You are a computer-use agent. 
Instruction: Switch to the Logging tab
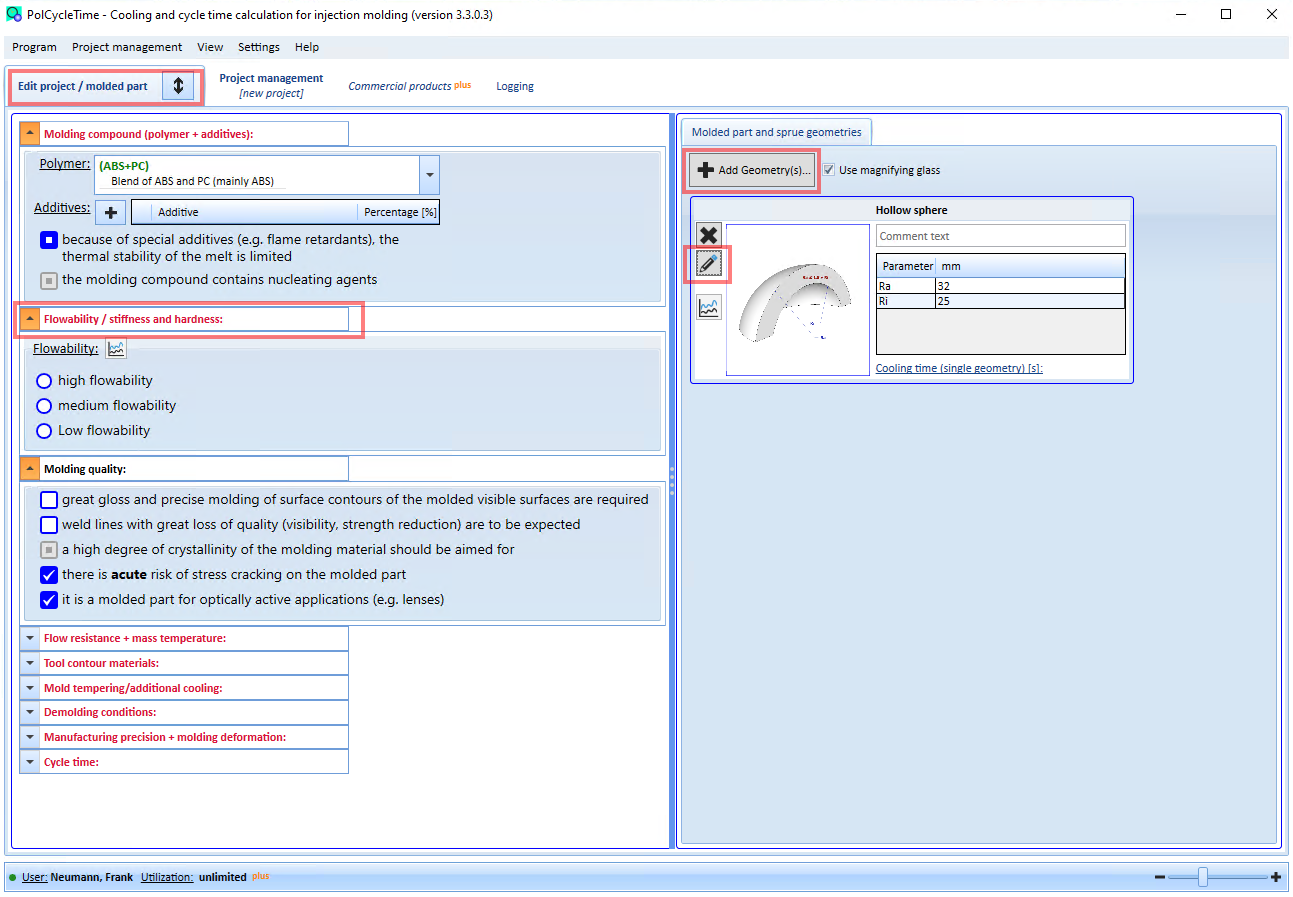coord(515,86)
